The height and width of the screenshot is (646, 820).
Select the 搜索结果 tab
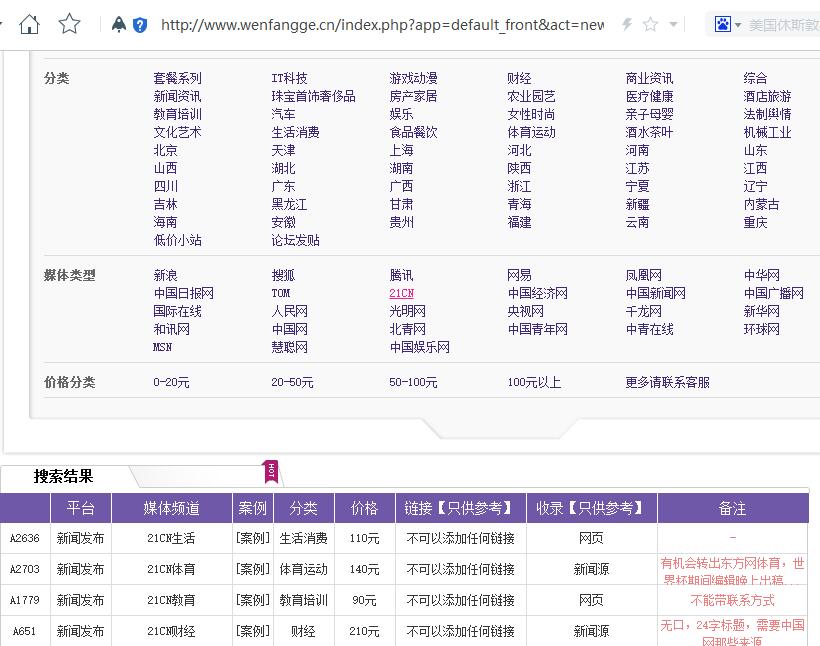coord(63,476)
